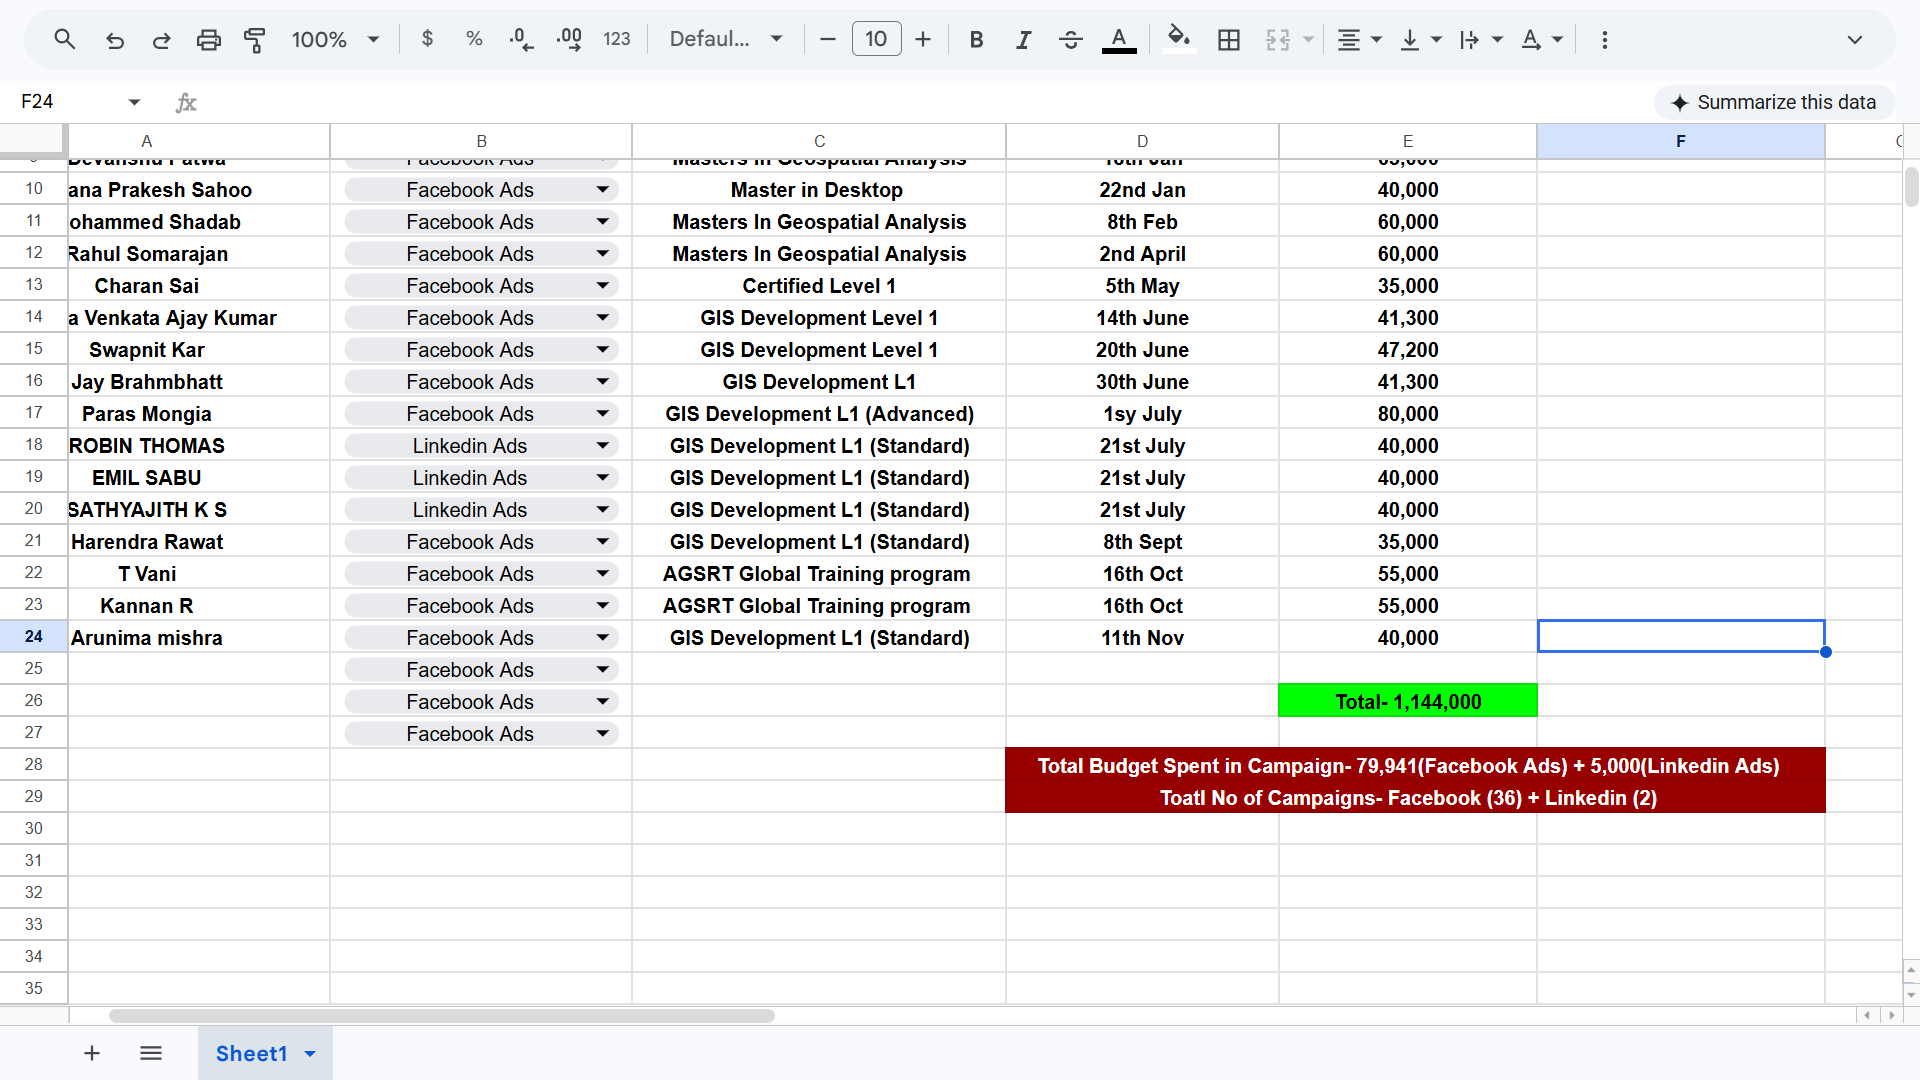Select the paint format roller icon
1920x1080 pixels.
pos(255,39)
